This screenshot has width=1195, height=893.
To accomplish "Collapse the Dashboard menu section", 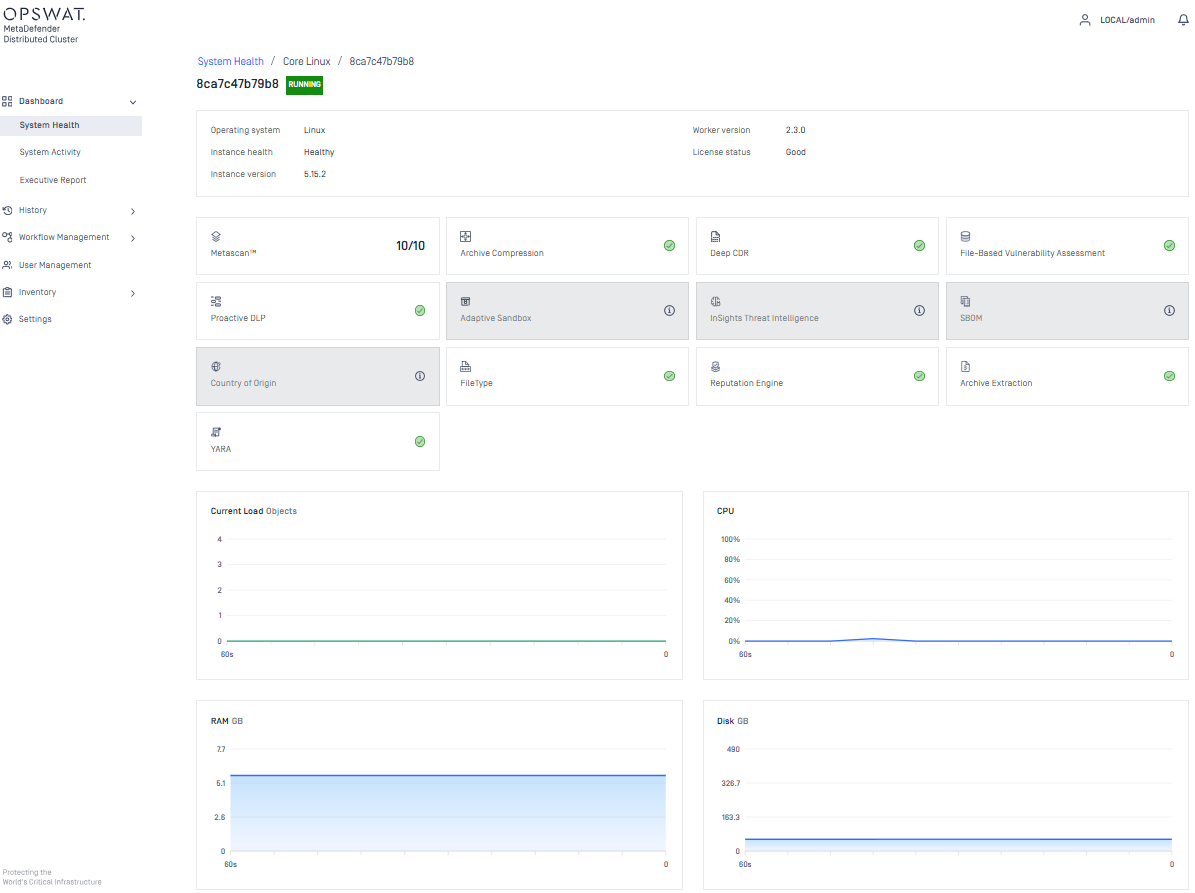I will point(133,102).
